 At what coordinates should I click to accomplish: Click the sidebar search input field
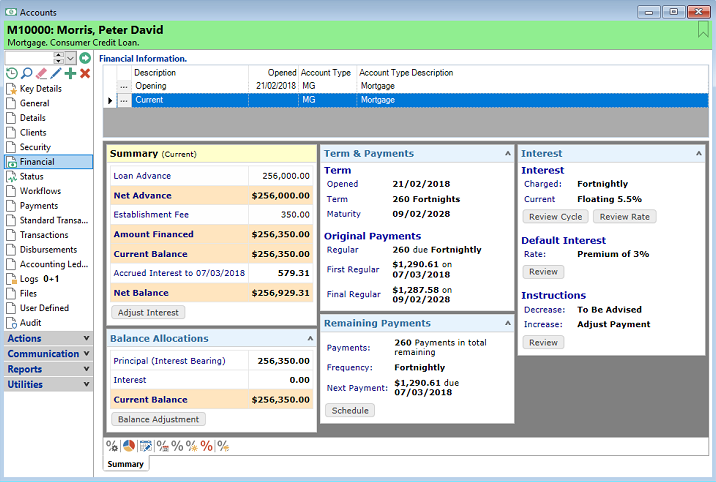(29, 58)
